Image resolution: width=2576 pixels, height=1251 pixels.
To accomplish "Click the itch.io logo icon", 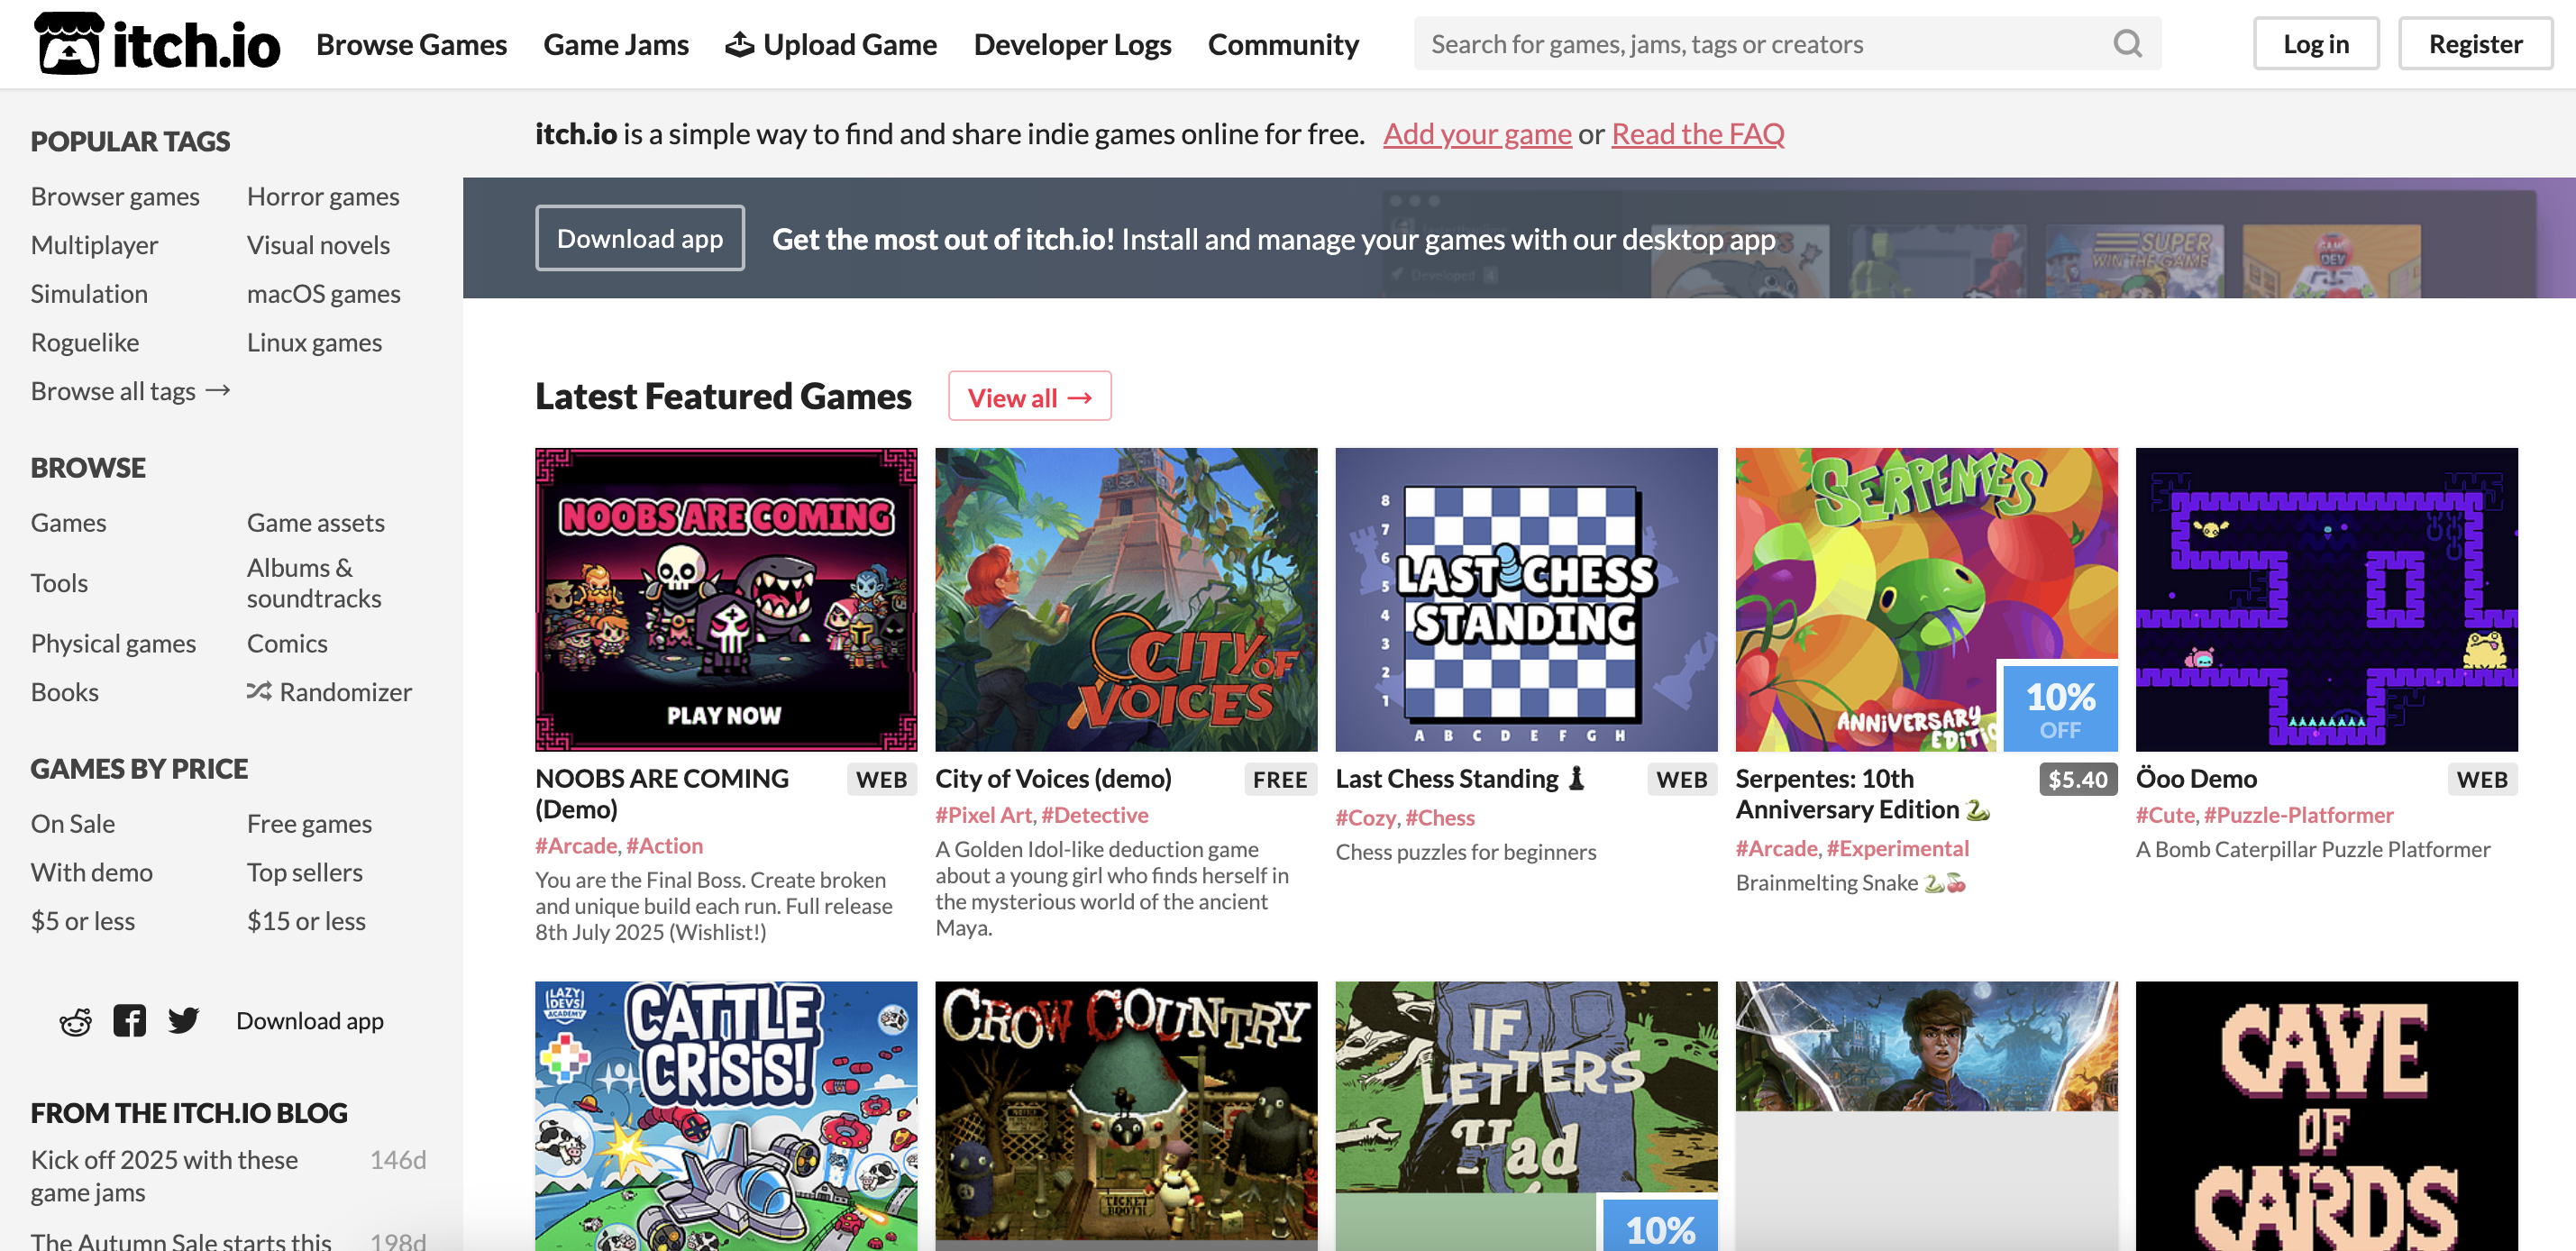I will point(68,43).
